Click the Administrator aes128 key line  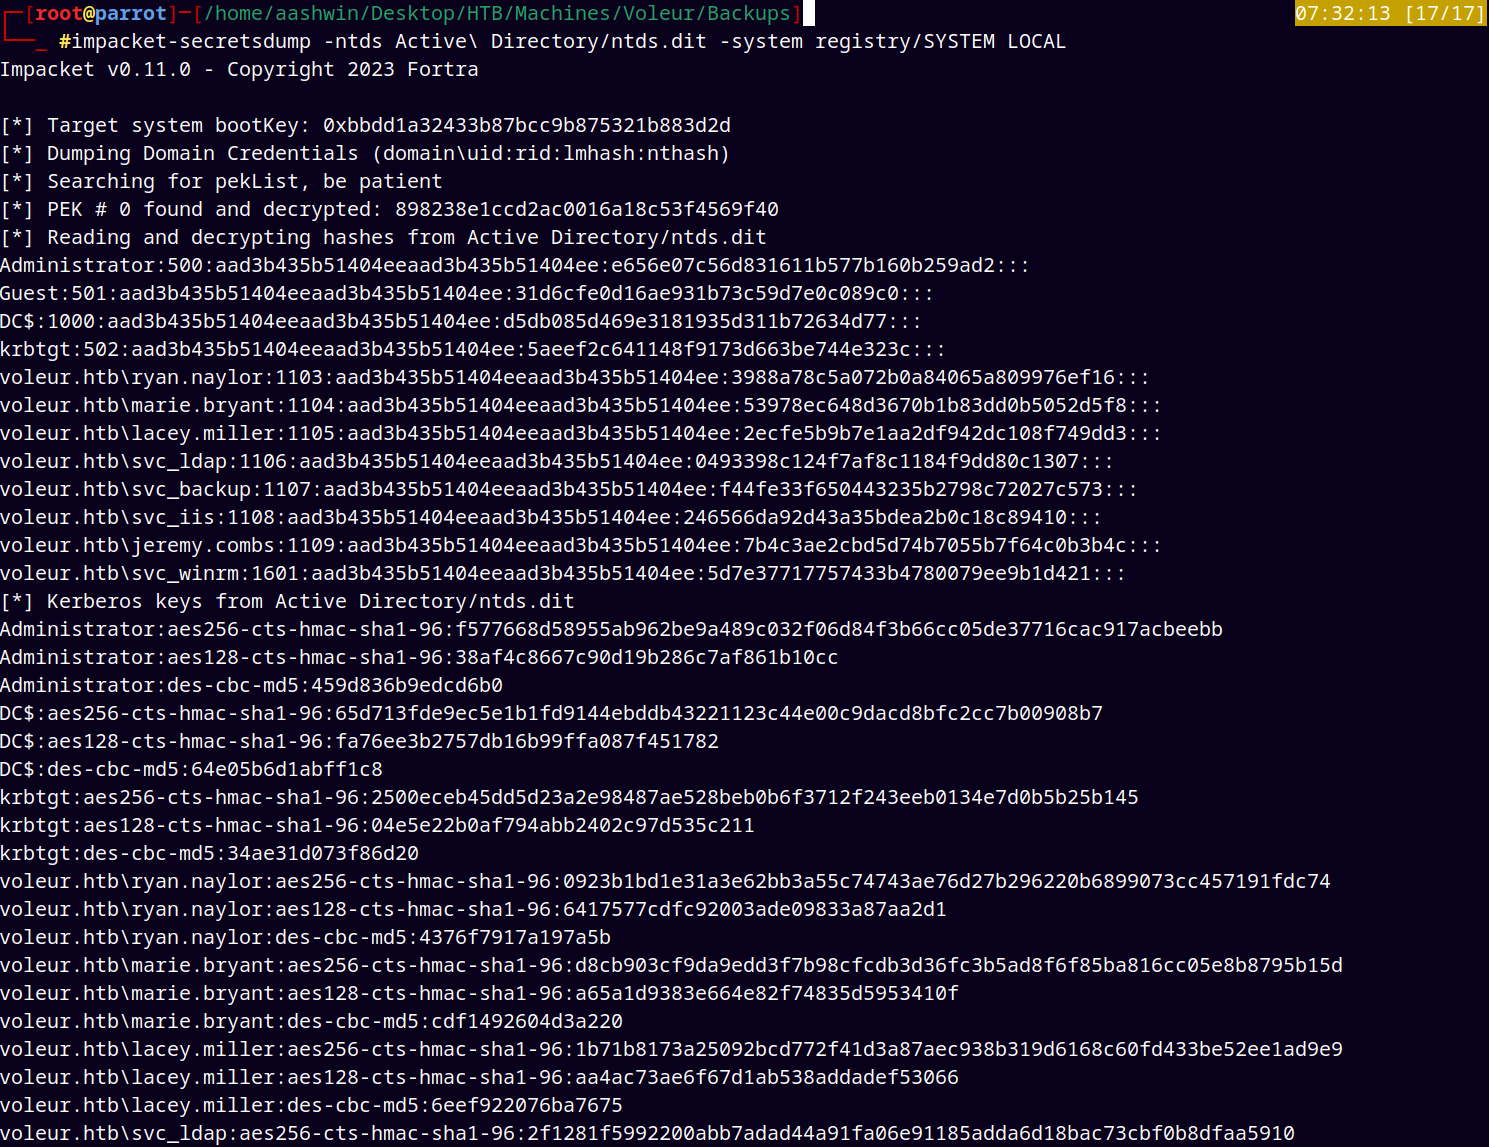click(419, 657)
